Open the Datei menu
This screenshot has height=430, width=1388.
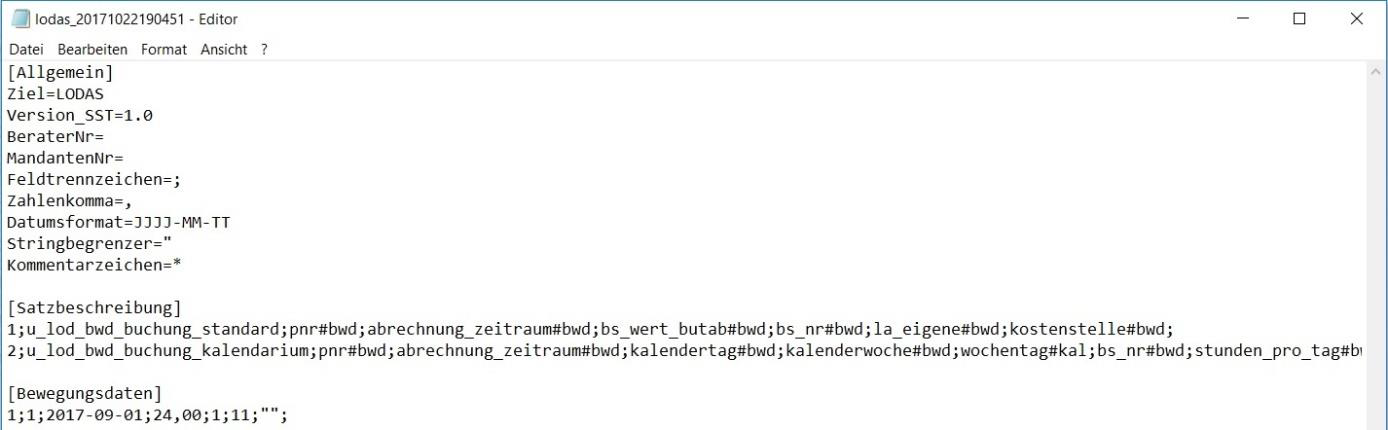pyautogui.click(x=26, y=49)
